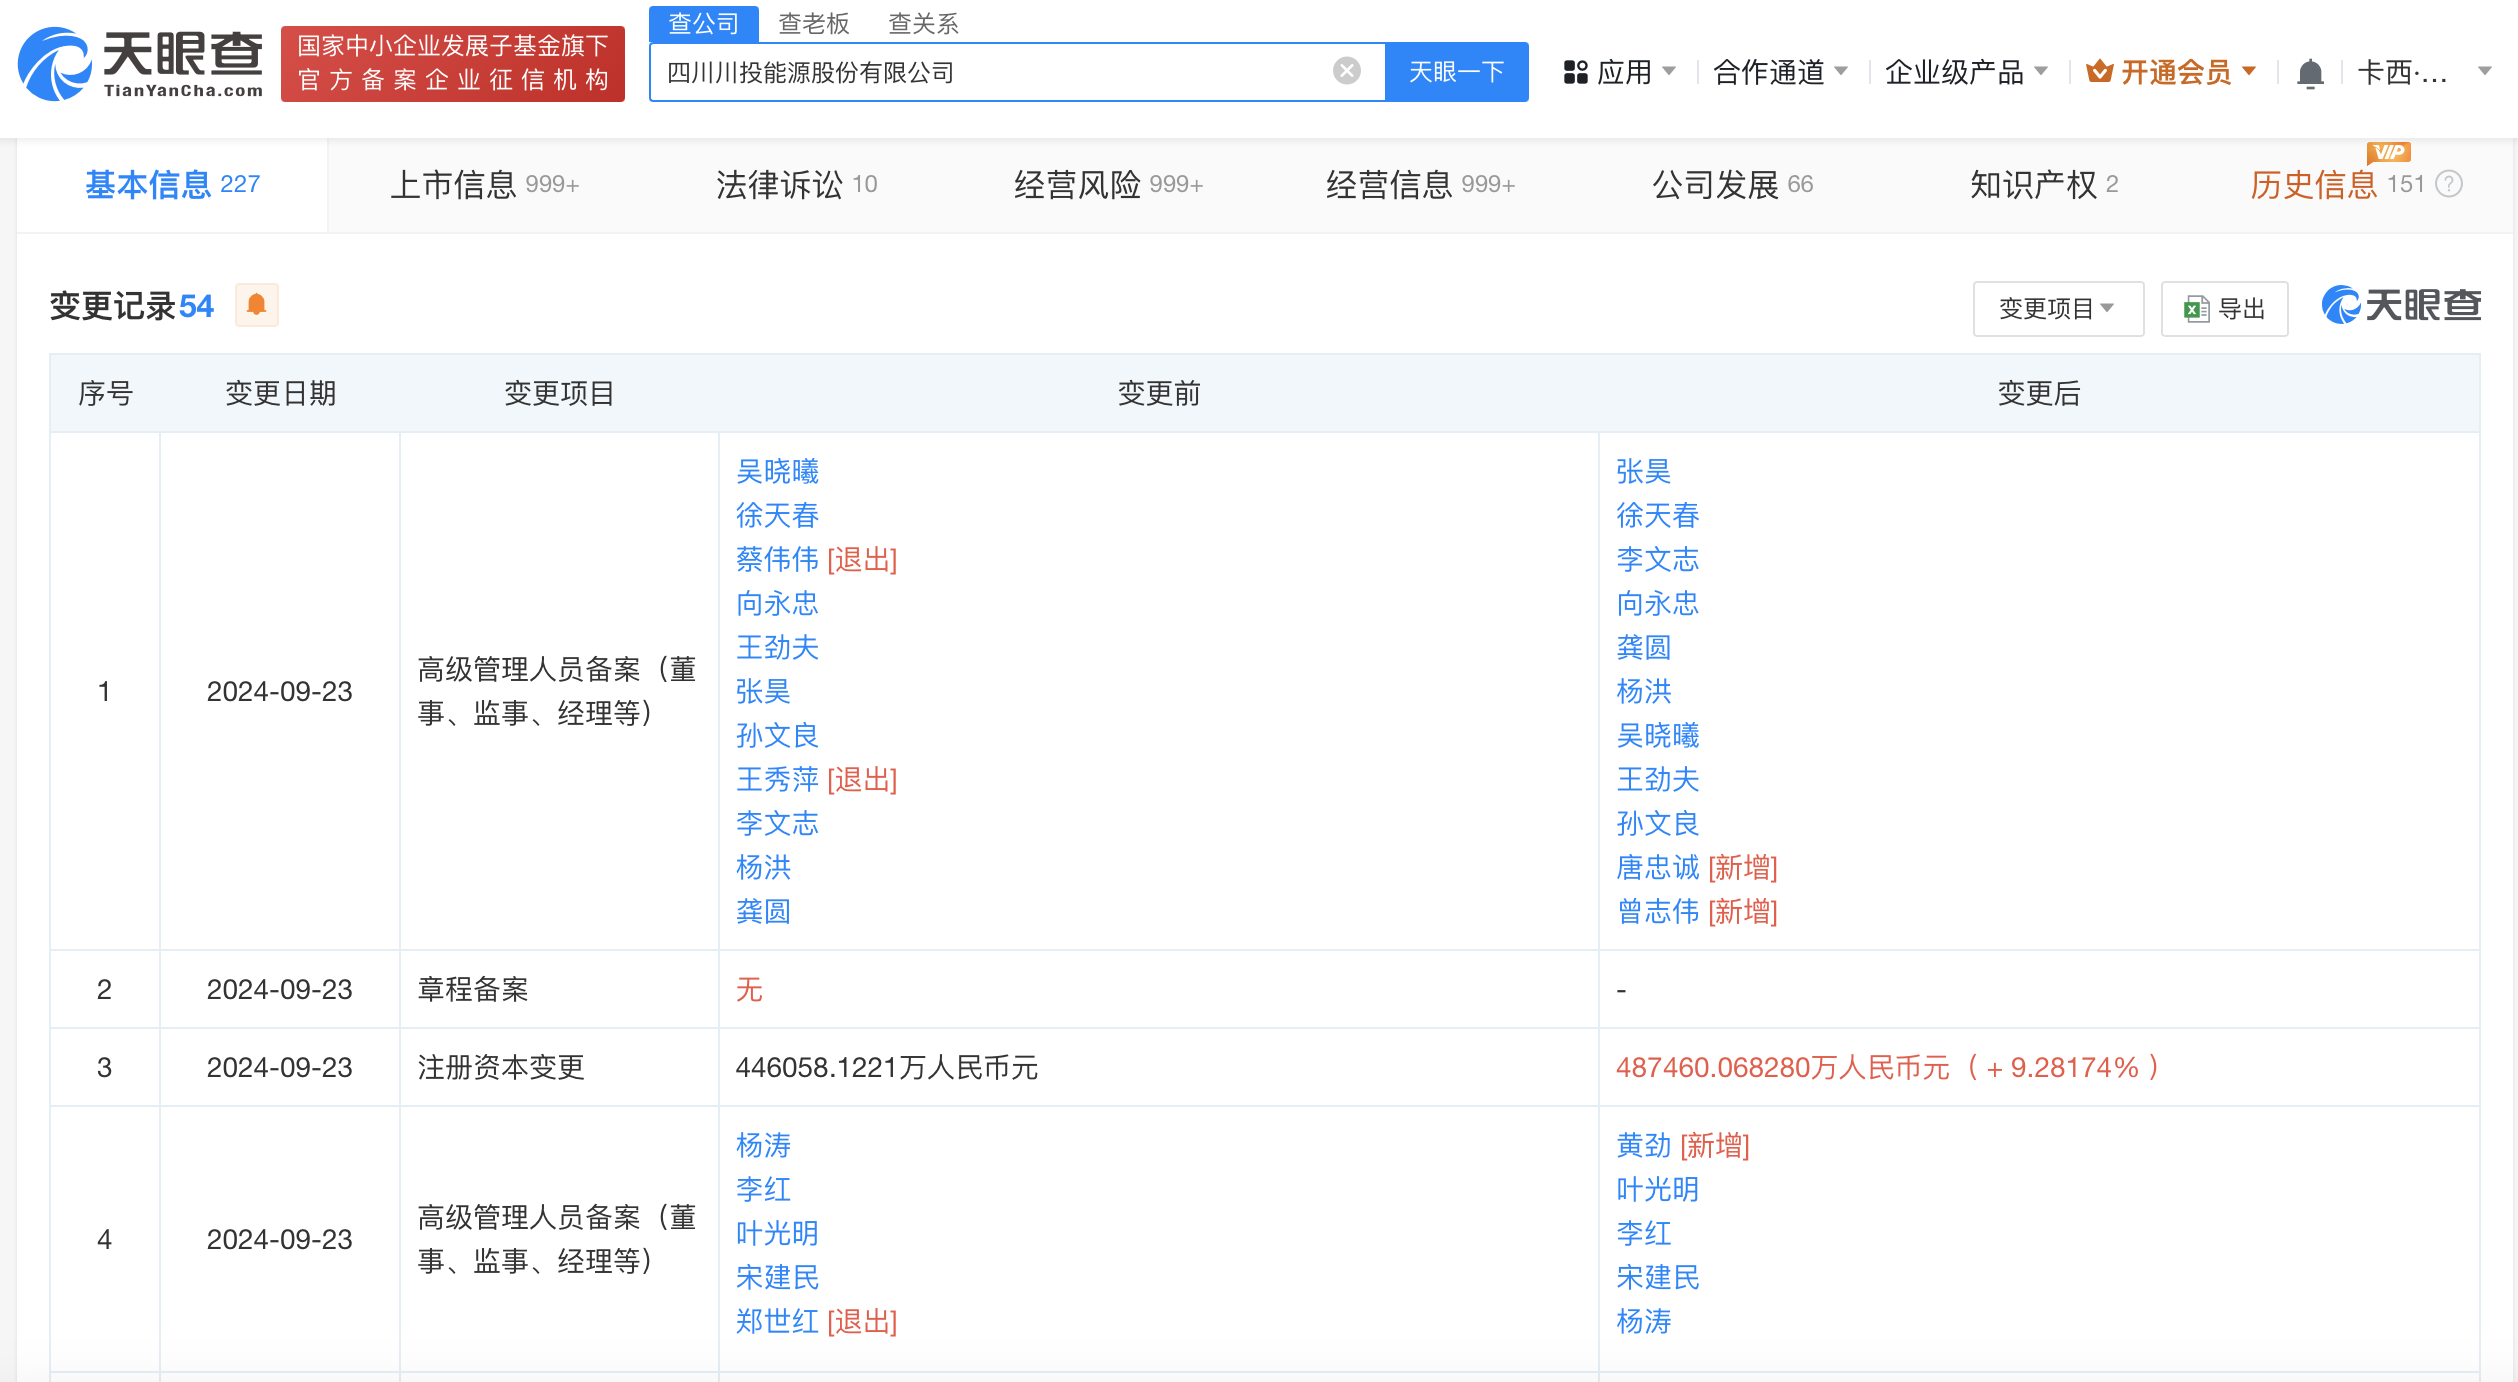The height and width of the screenshot is (1382, 2518).
Task: Click the 变更后 column header
Action: 2039,393
